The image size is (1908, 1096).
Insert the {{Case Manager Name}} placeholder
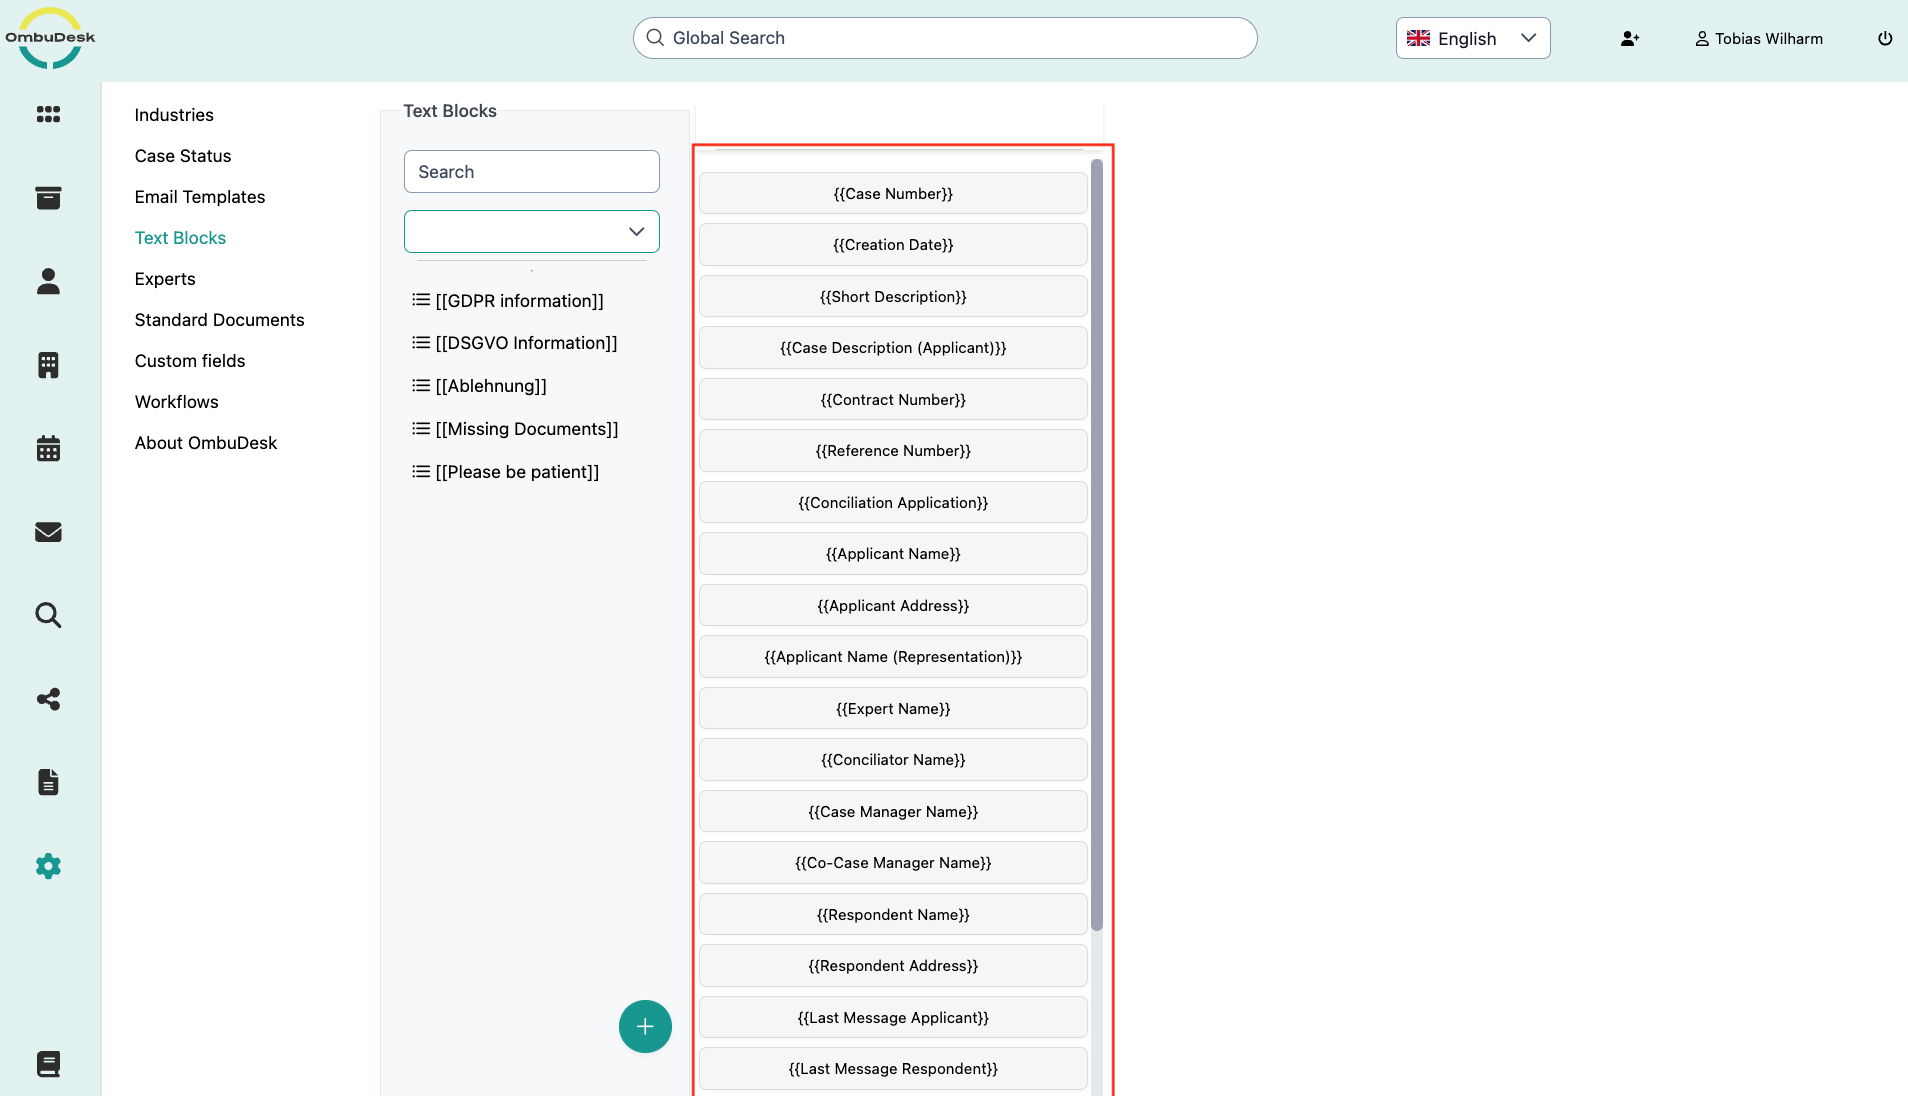893,811
